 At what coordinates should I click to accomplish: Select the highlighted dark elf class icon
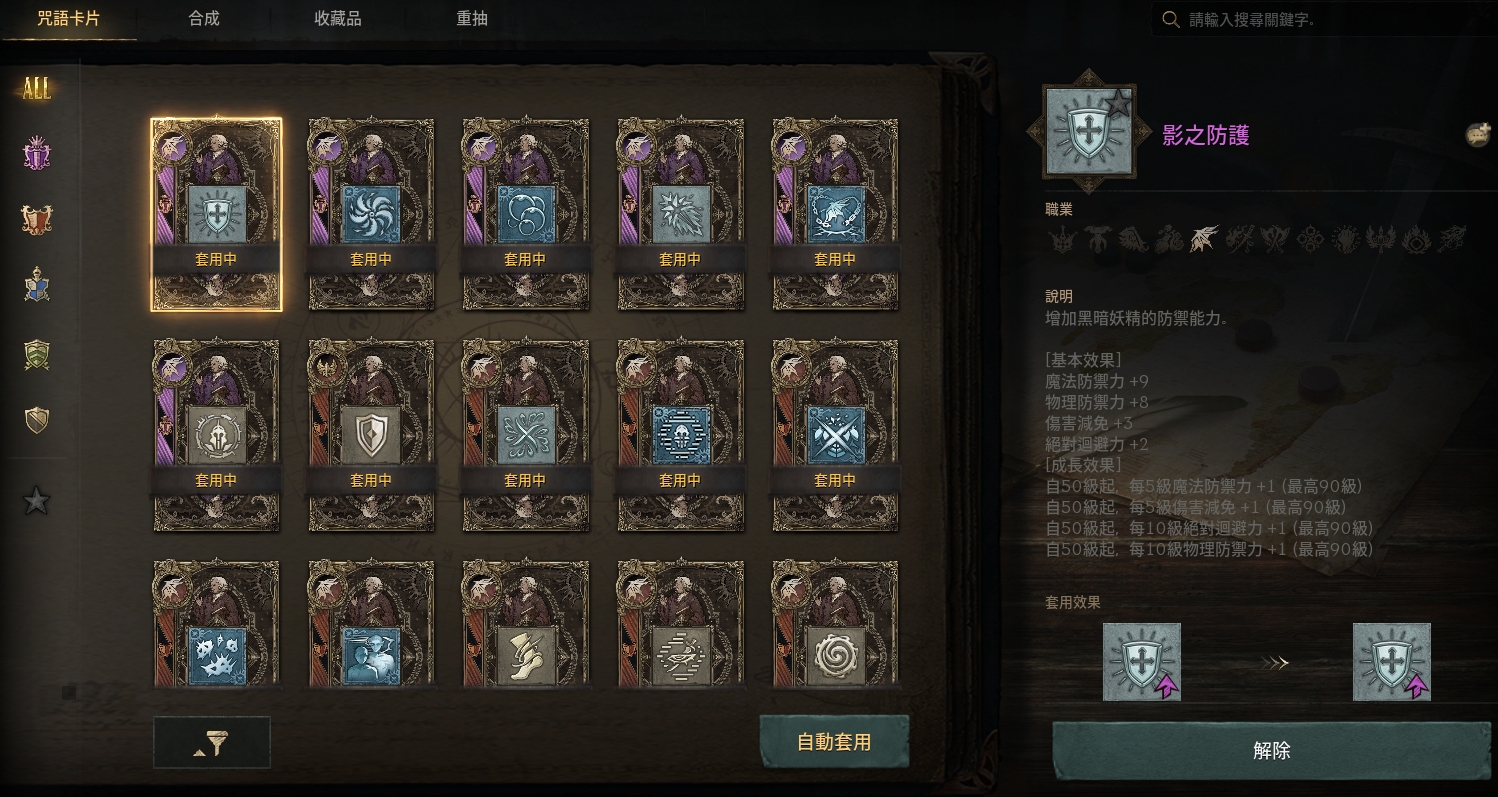coord(1203,240)
